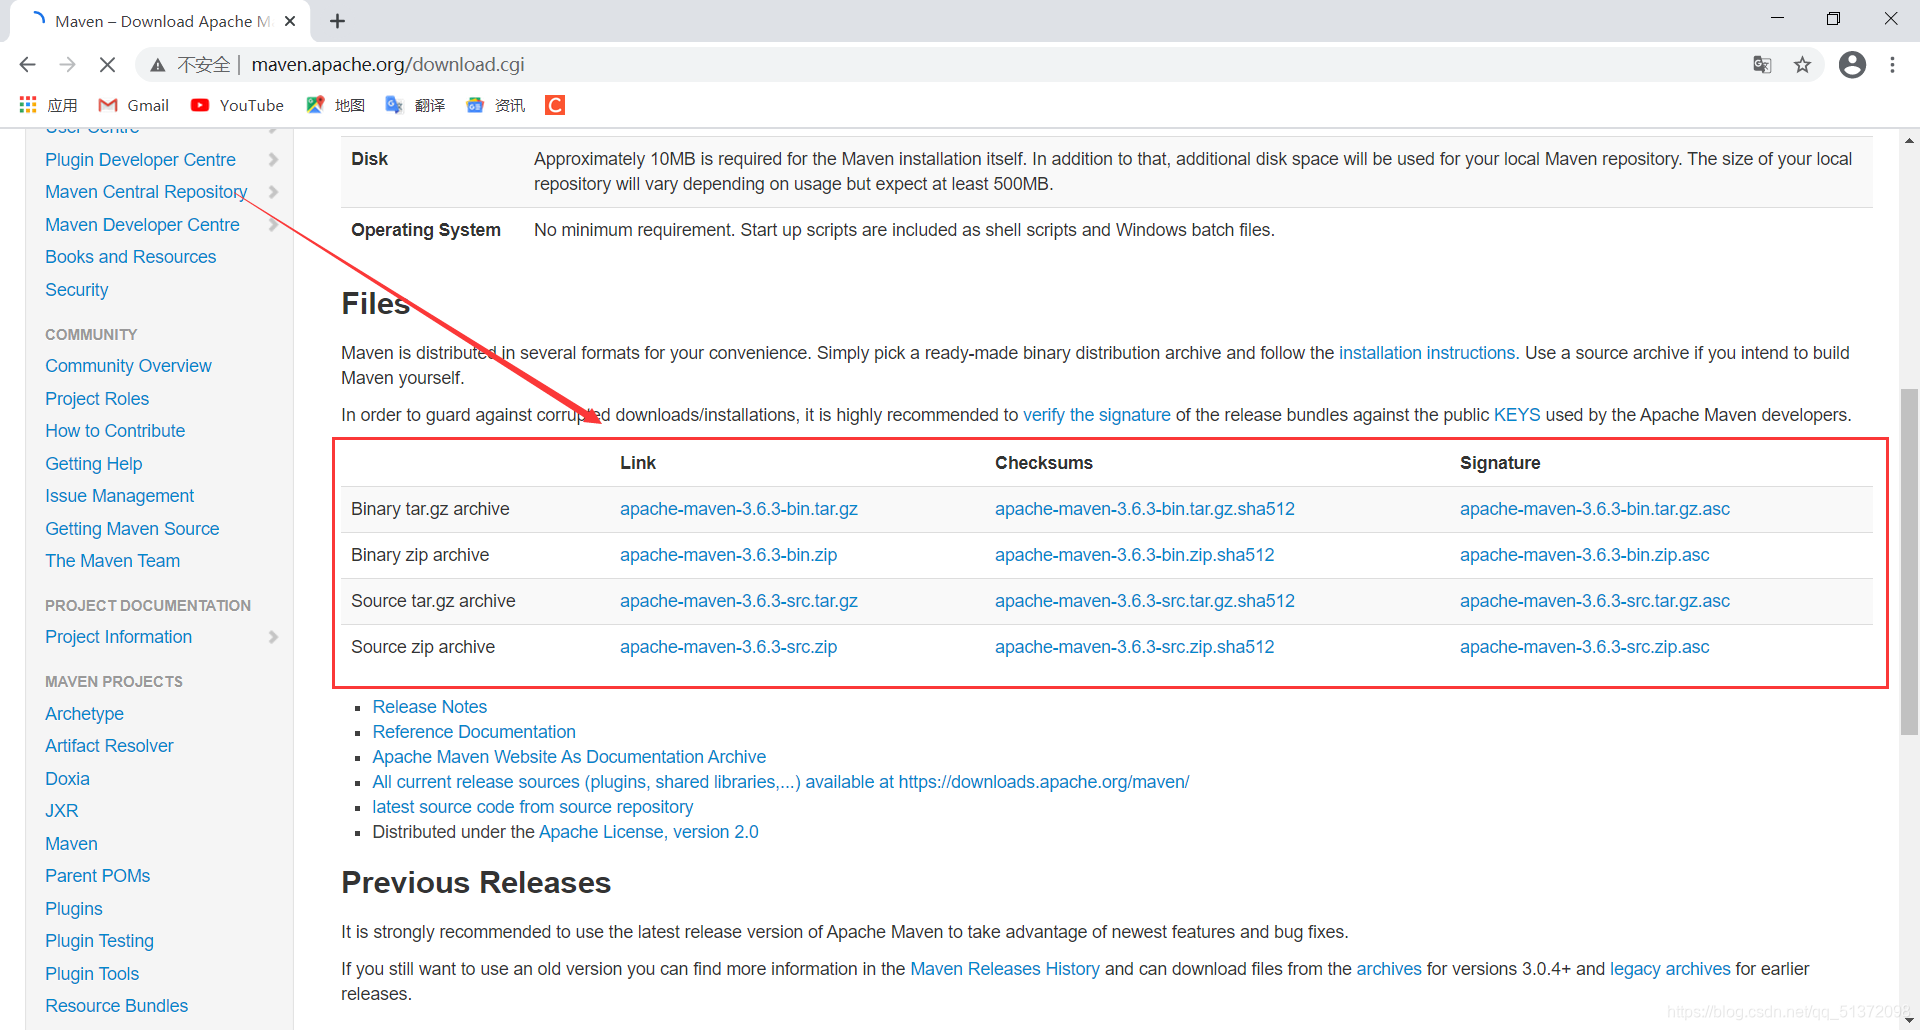1920x1030 pixels.
Task: Open the installation instructions link
Action: (1427, 353)
